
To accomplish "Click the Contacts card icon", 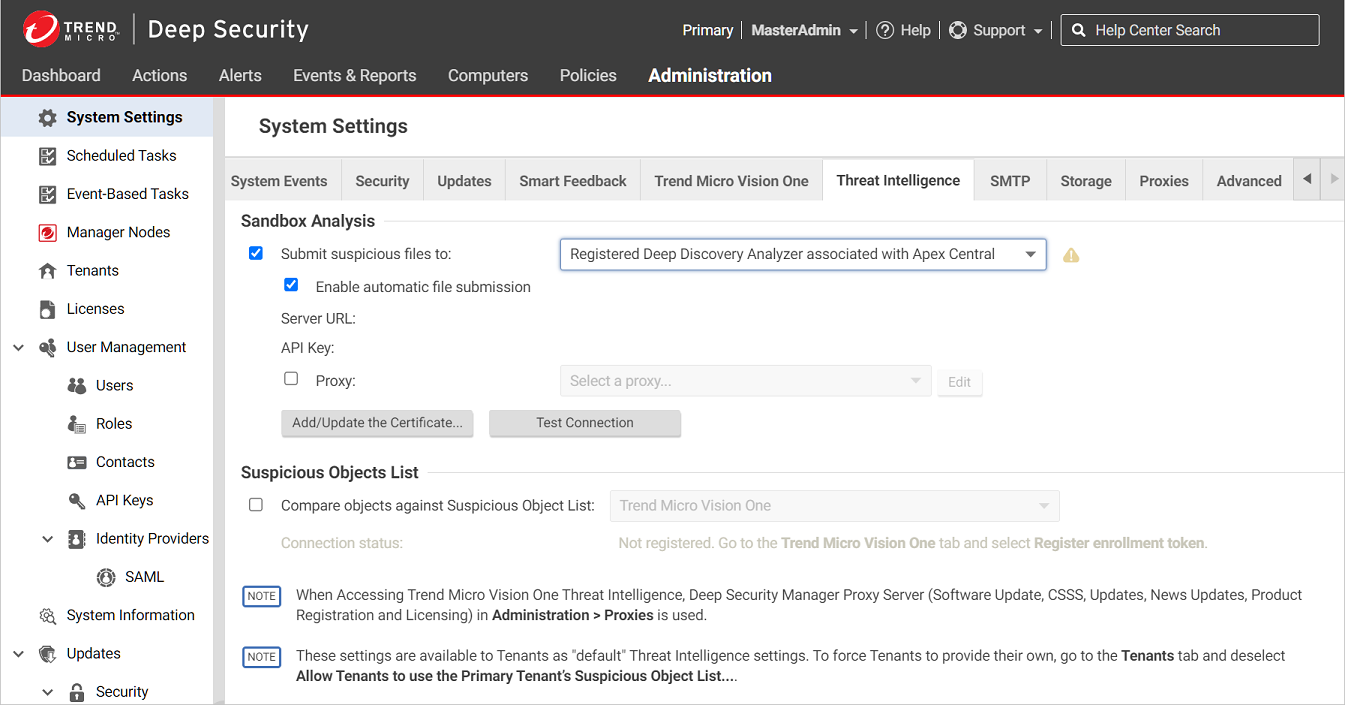I will (77, 463).
